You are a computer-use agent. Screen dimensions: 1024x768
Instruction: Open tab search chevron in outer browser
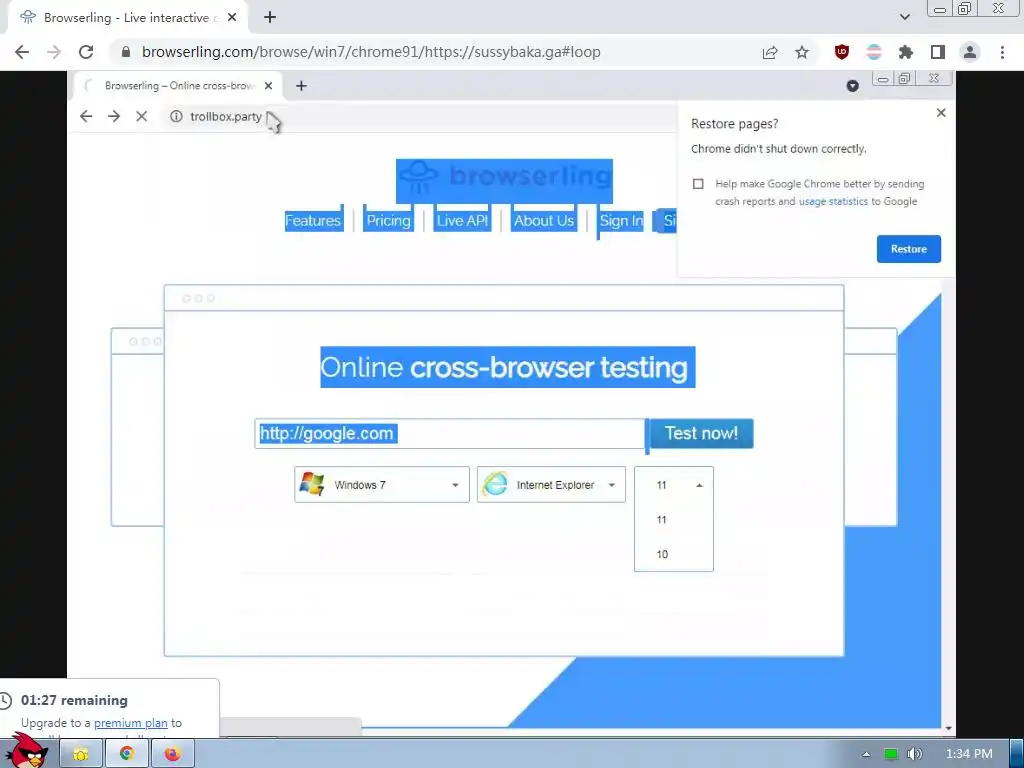(x=904, y=17)
